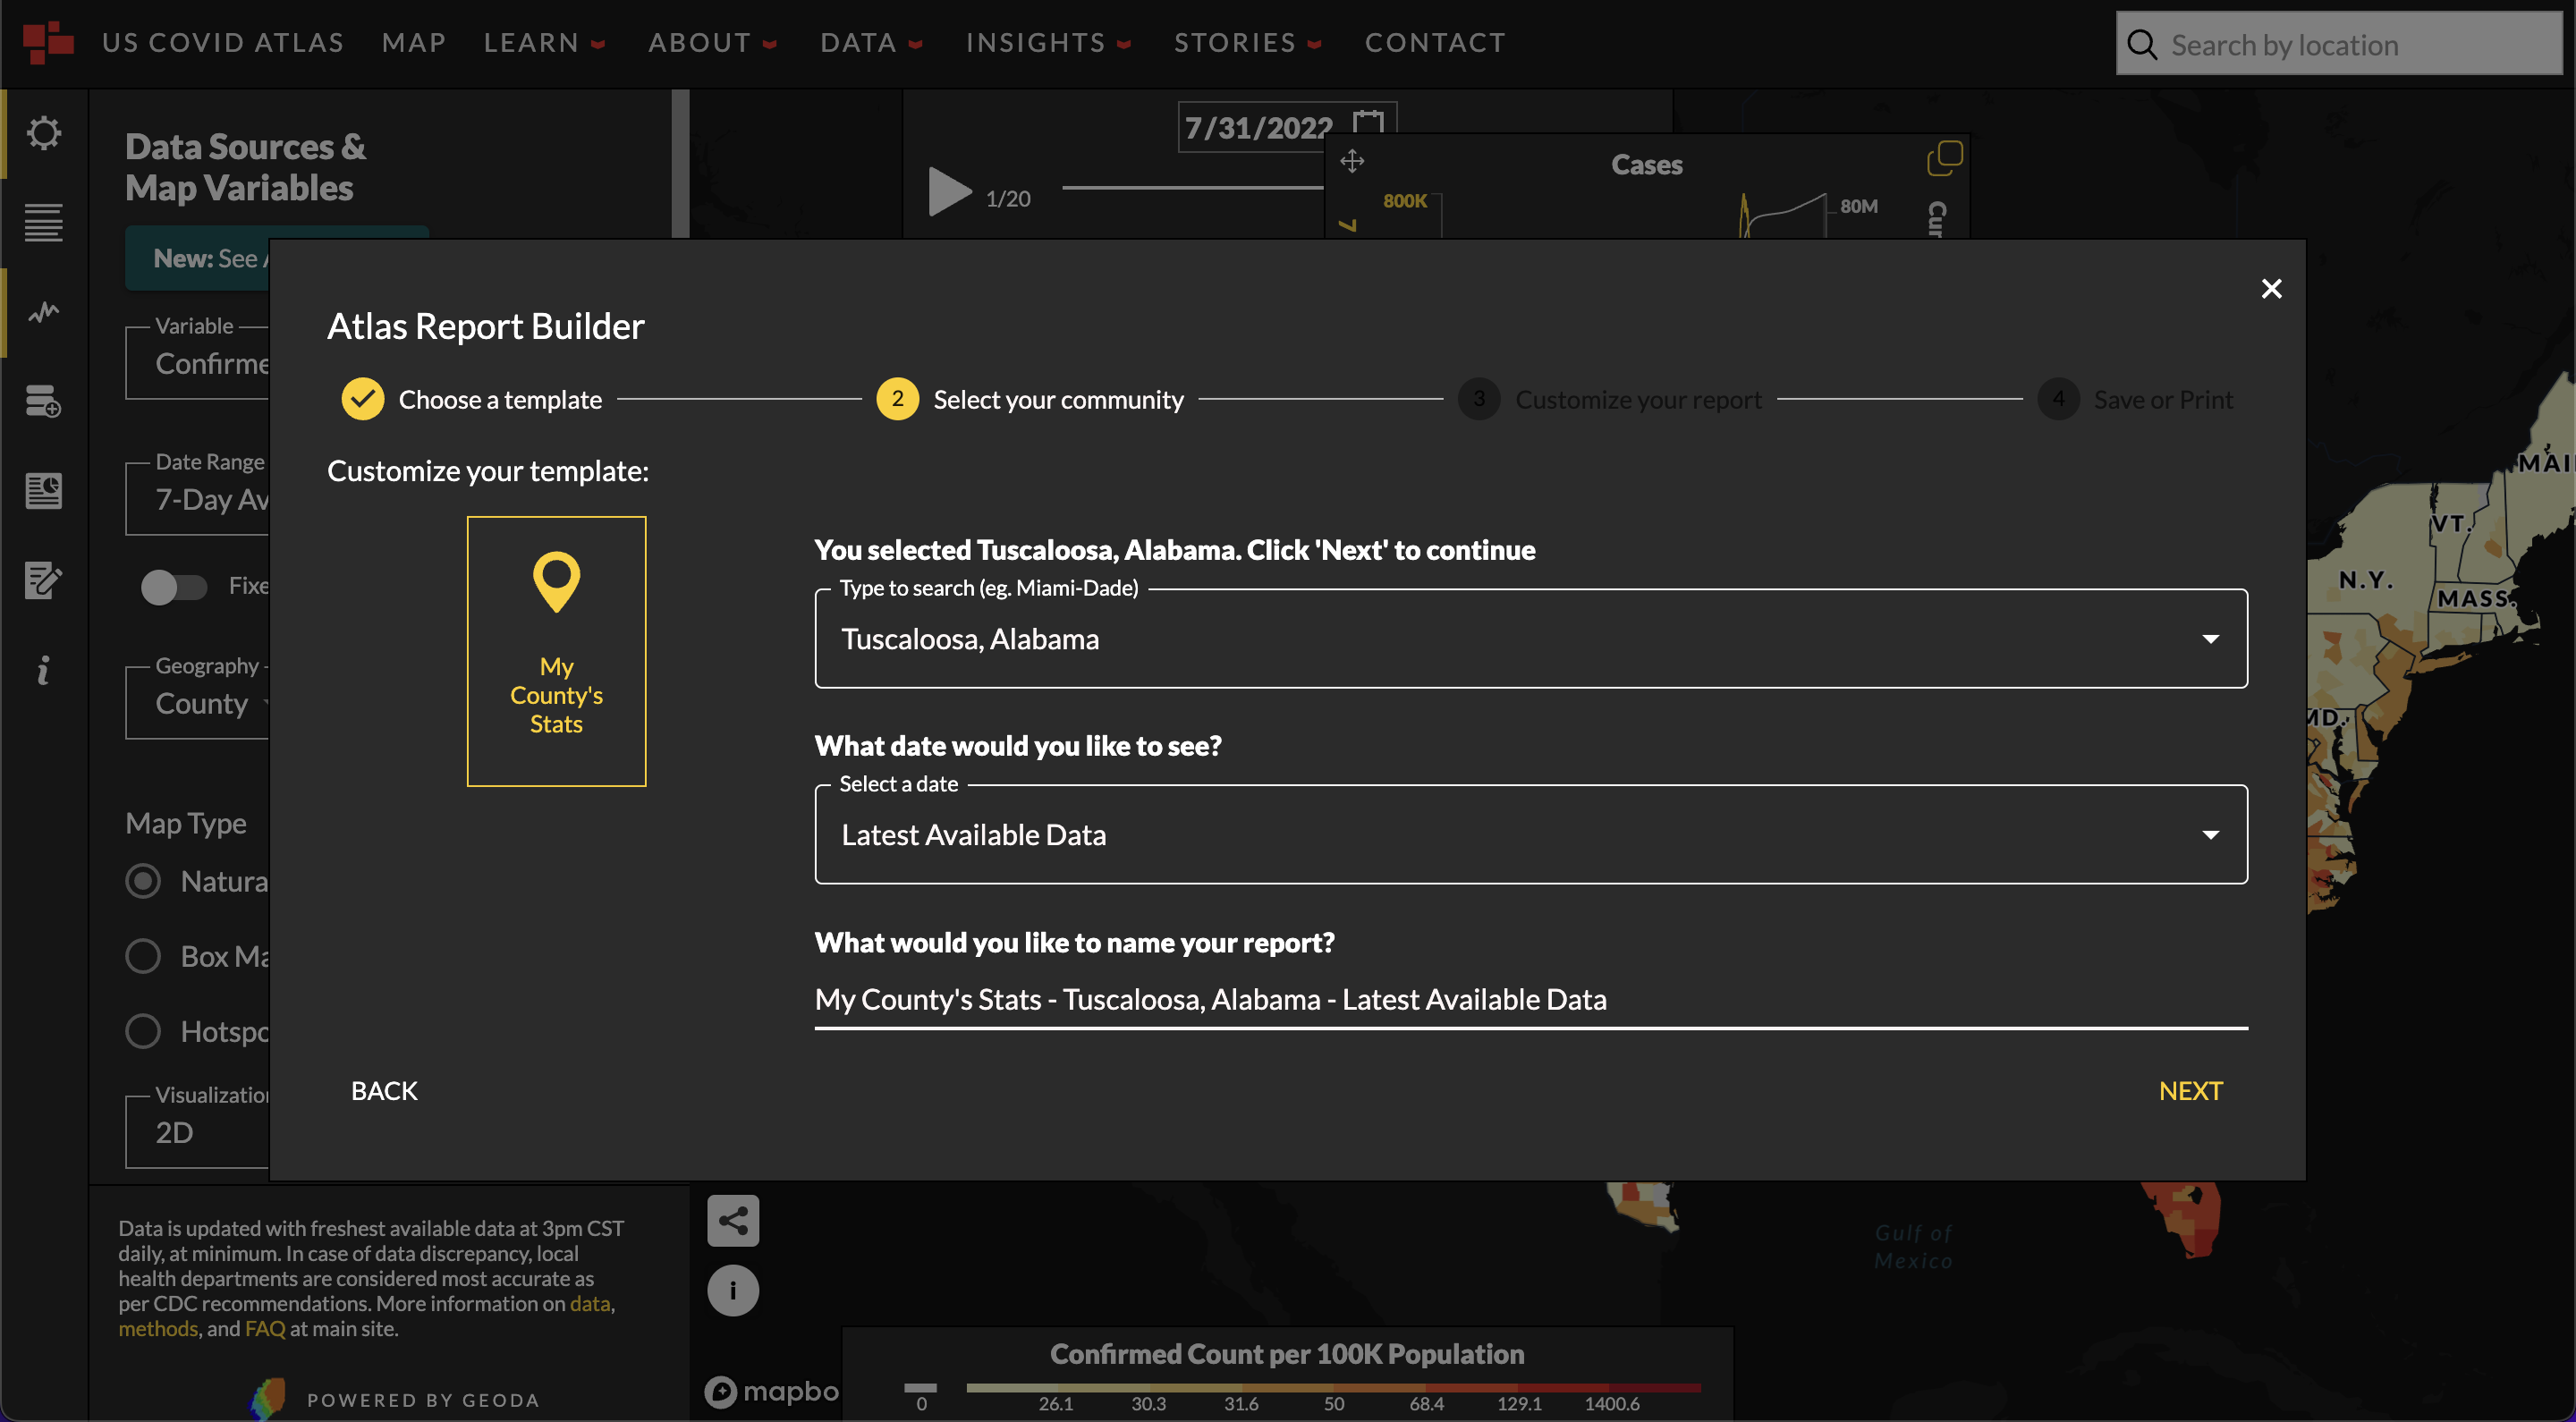Open the line chart sidebar icon
This screenshot has height=1422, width=2576.
tap(43, 313)
